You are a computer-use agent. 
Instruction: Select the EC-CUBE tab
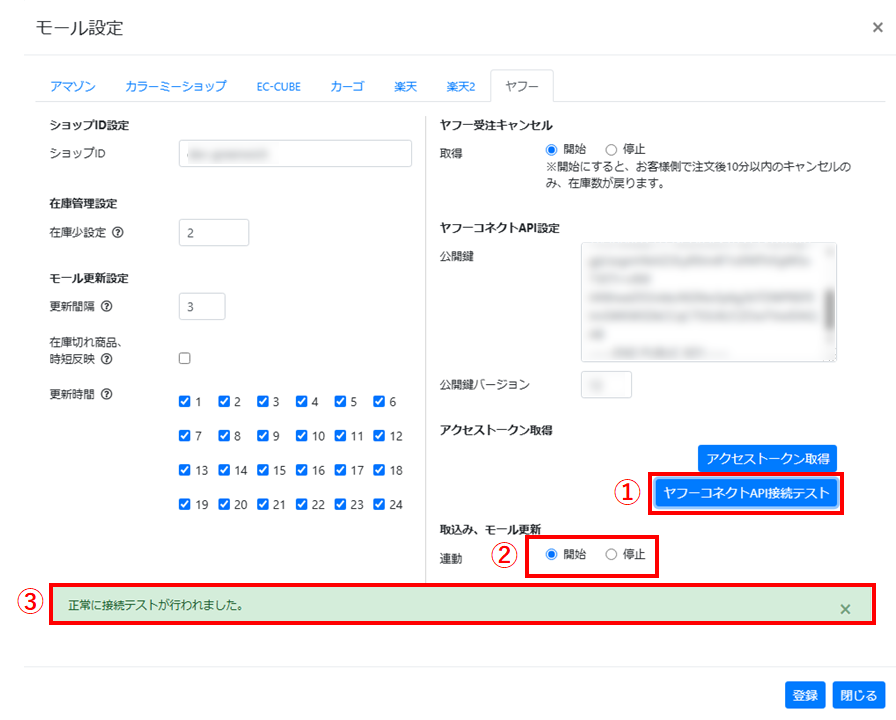[278, 86]
